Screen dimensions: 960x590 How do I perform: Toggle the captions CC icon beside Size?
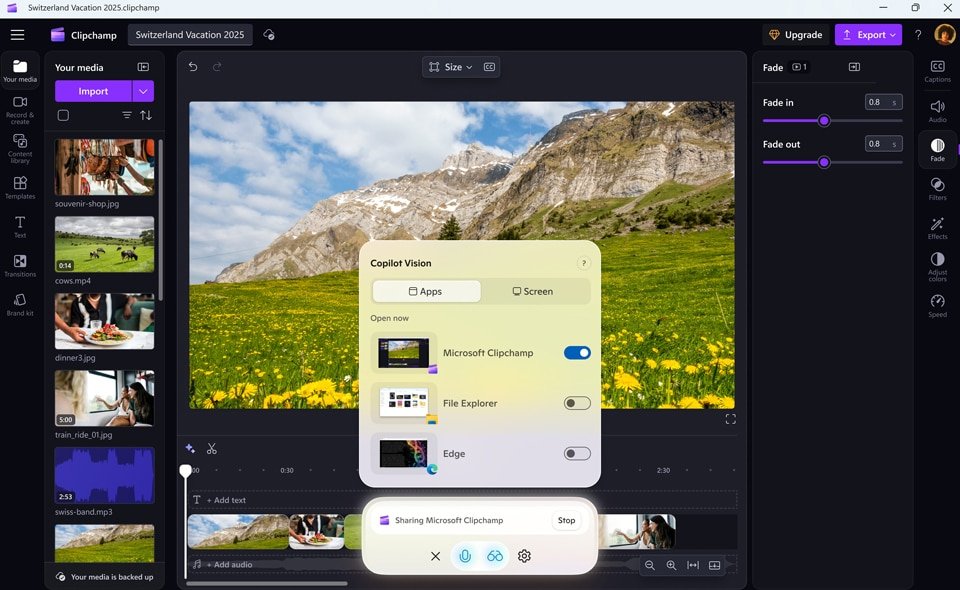pyautogui.click(x=489, y=67)
